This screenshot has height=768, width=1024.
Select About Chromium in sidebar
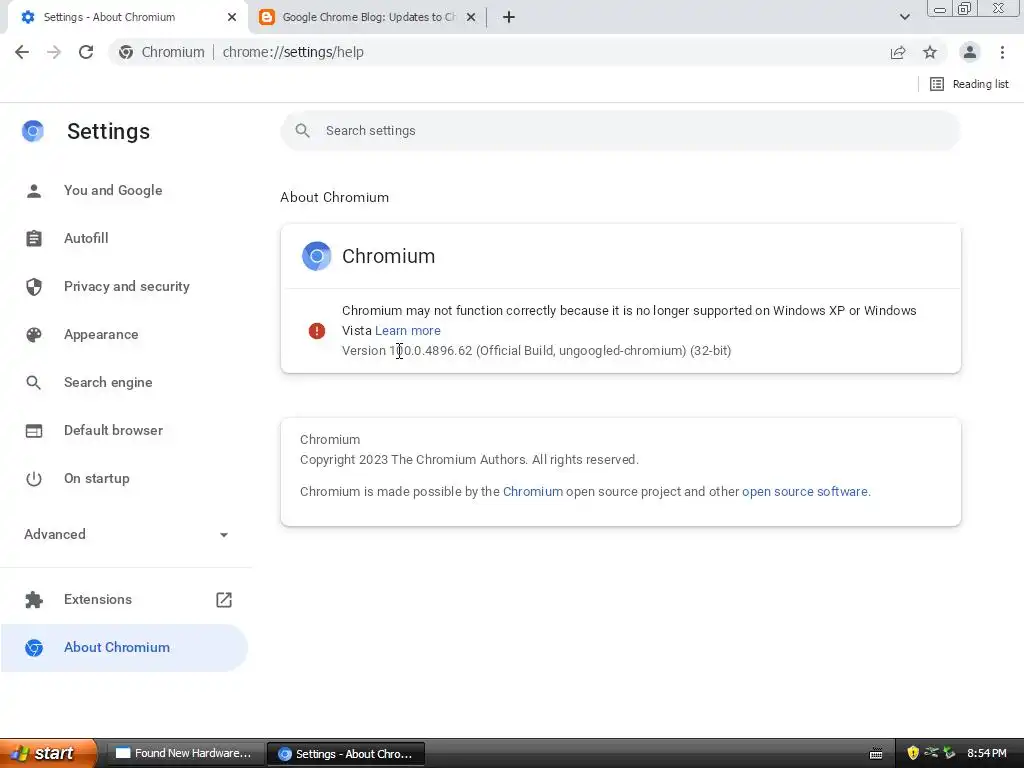[124, 648]
